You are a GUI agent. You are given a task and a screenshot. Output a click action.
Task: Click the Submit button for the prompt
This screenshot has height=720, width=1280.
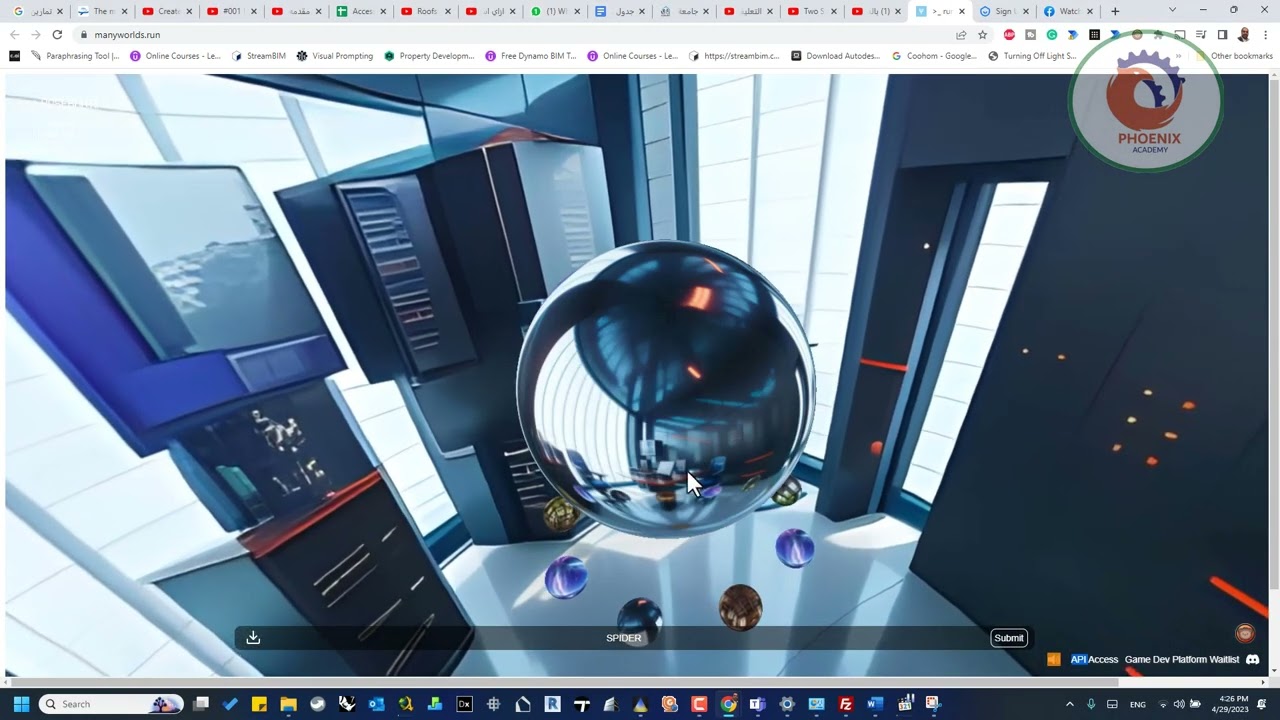[1008, 638]
